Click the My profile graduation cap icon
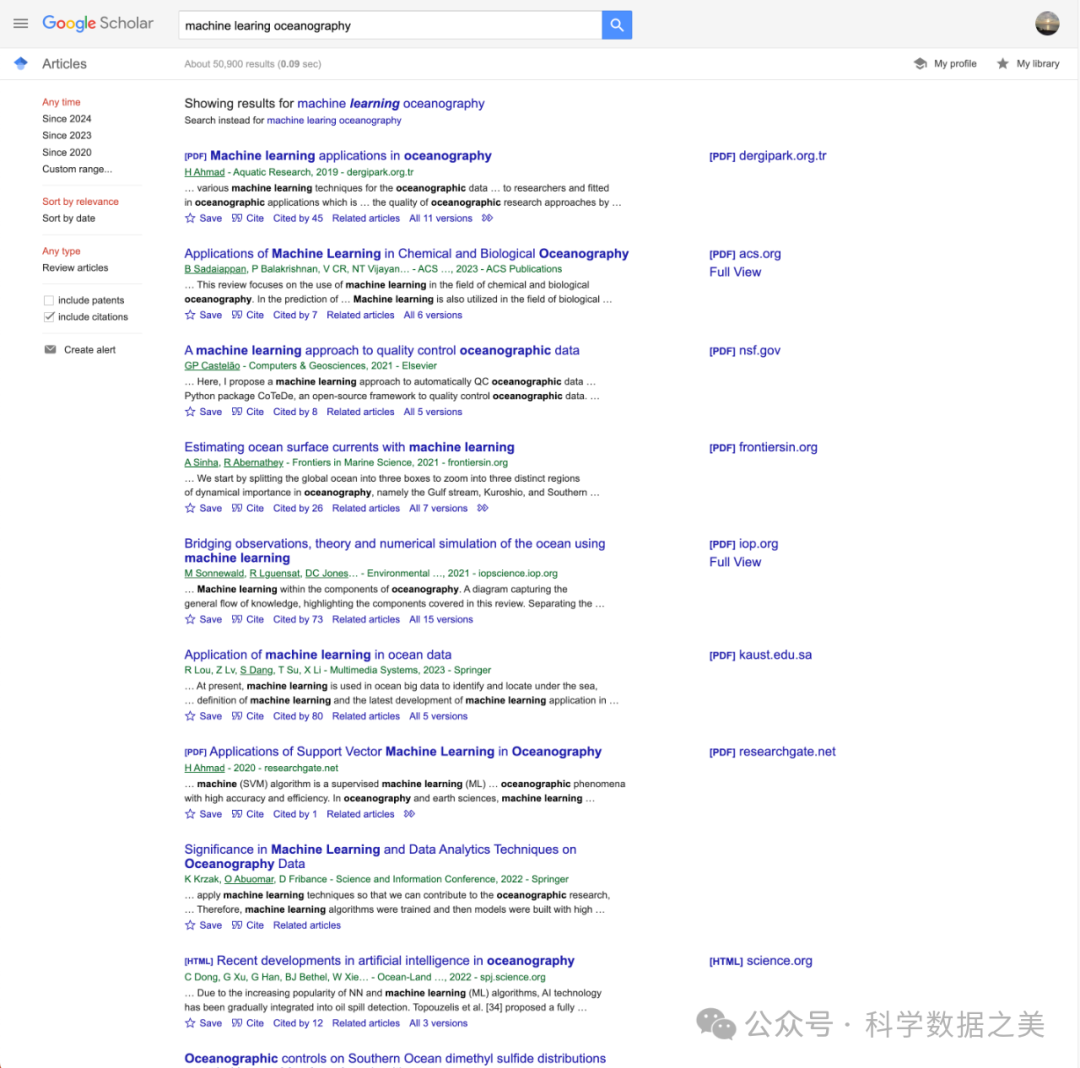This screenshot has height=1068, width=1080. [920, 64]
